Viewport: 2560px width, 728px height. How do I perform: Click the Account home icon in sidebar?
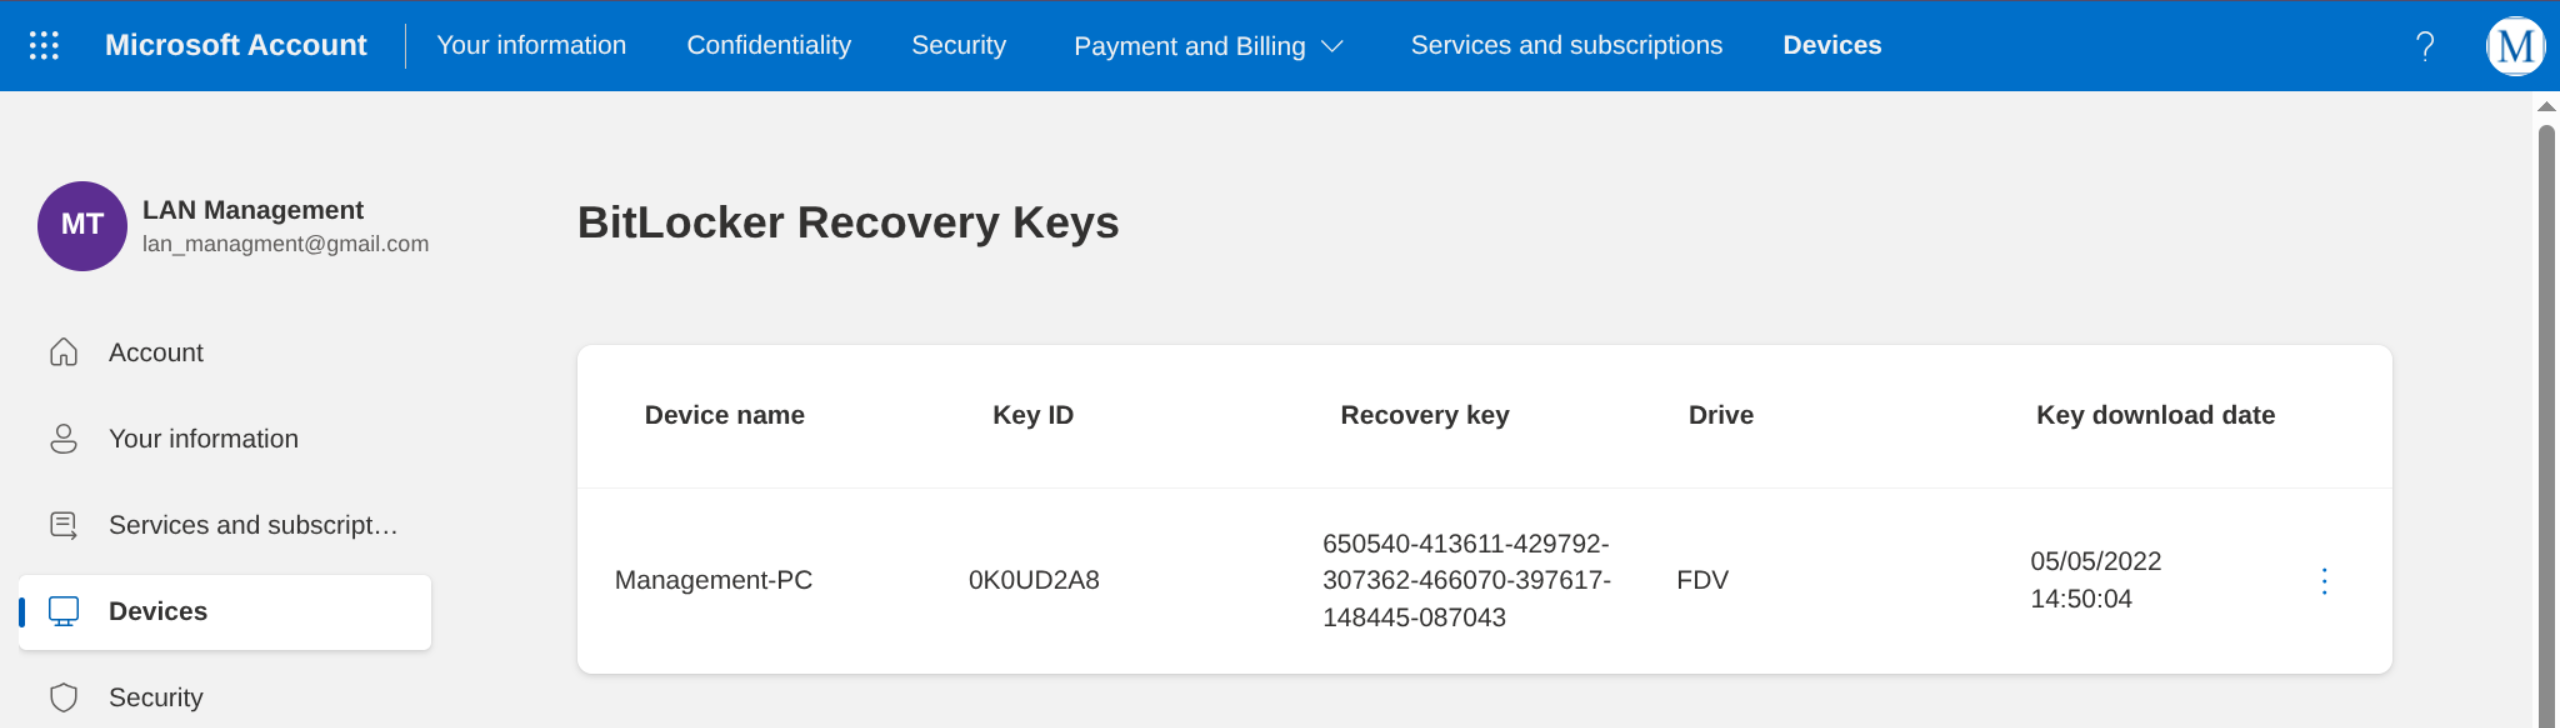click(64, 353)
